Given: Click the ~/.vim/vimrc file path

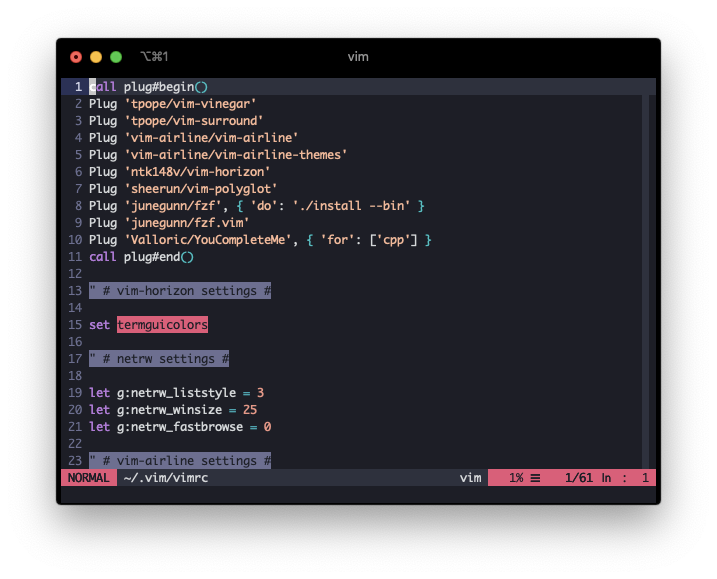Looking at the screenshot, I should pyautogui.click(x=166, y=478).
